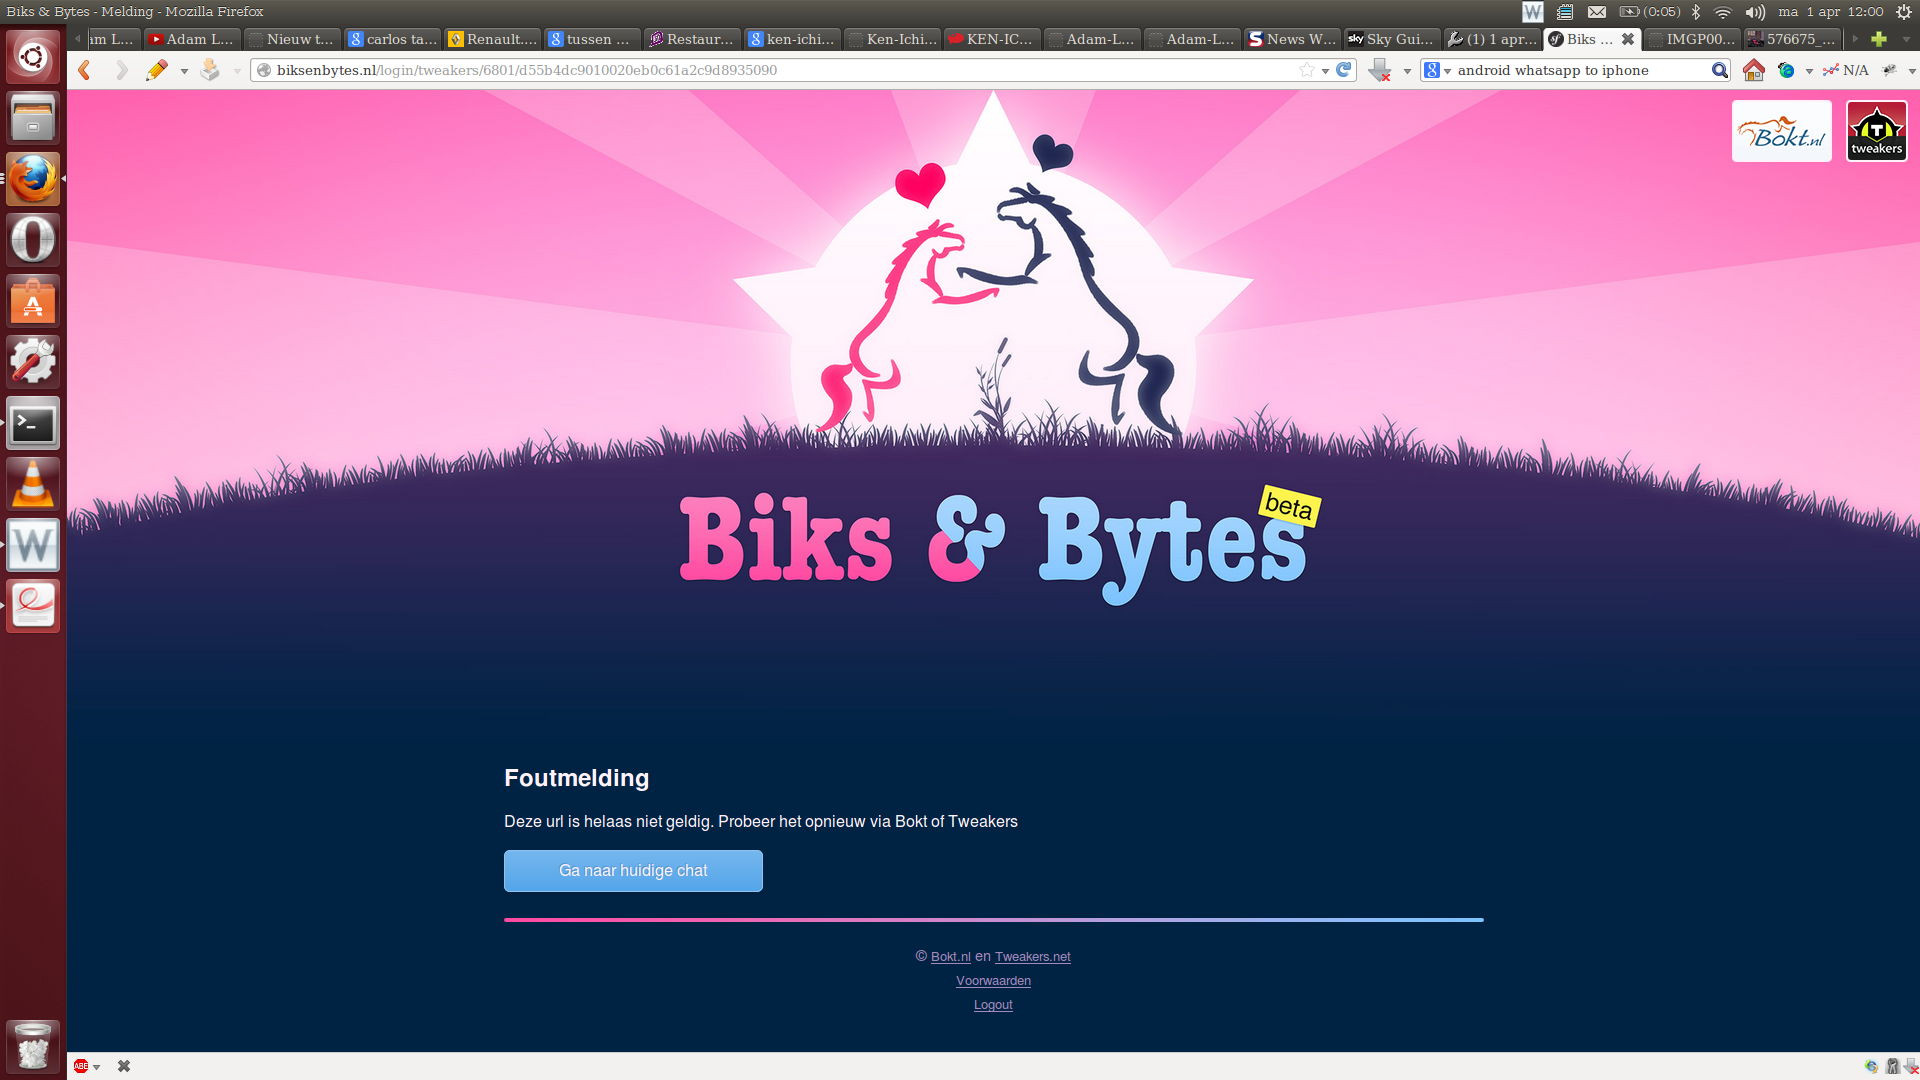The image size is (1920, 1080).
Task: Go to the home page icon
Action: (1753, 70)
